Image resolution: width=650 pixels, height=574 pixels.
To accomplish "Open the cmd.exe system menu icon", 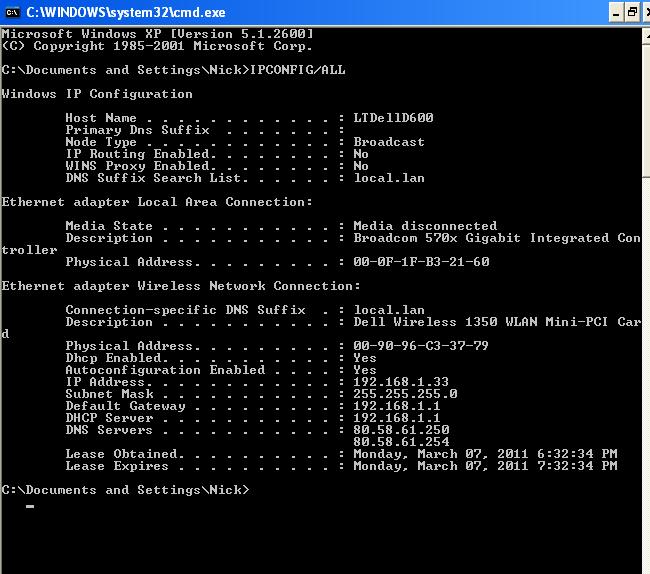I will 12,12.
